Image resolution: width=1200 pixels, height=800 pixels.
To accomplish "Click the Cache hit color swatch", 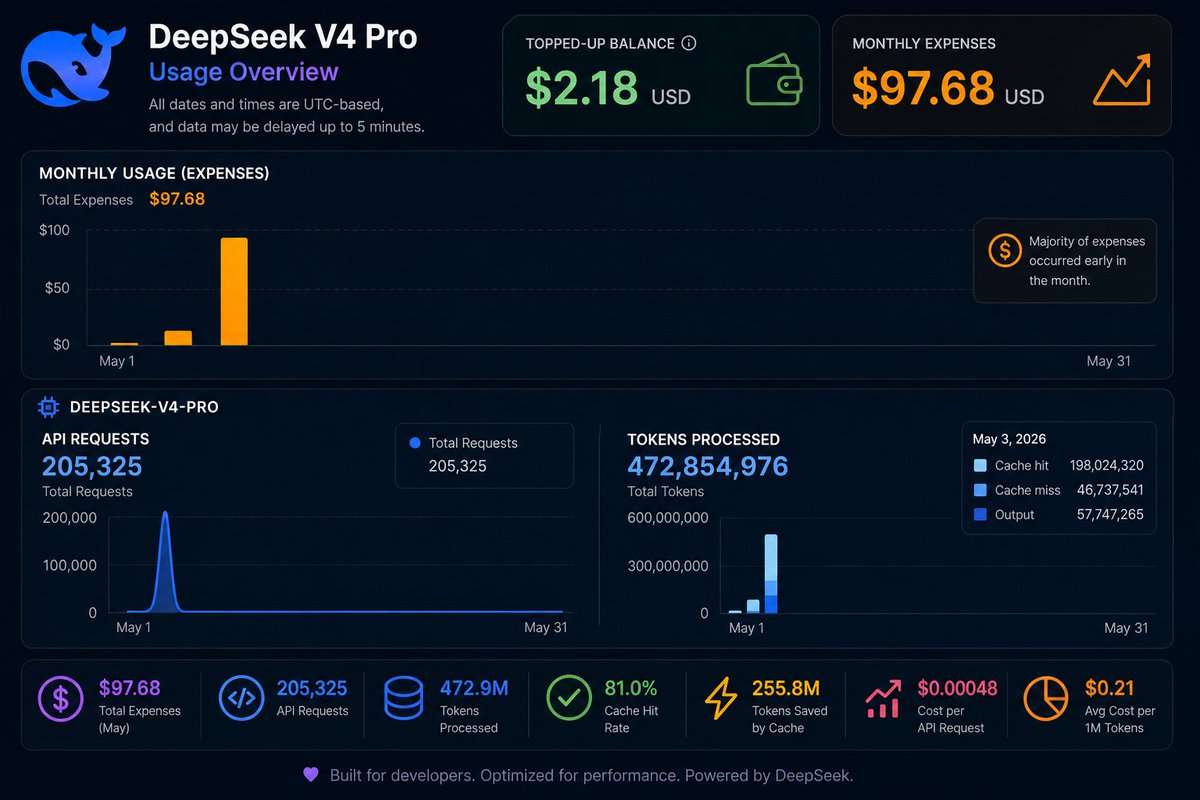I will pos(979,466).
